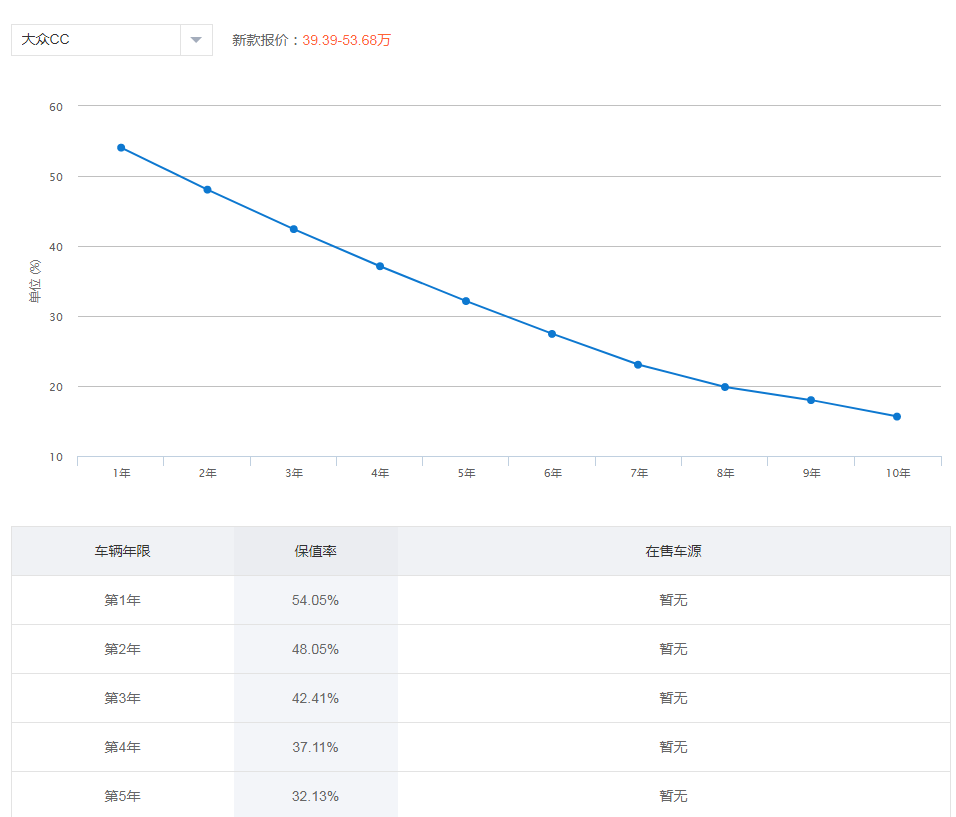
Task: Click the 保值率 column header
Action: click(316, 551)
